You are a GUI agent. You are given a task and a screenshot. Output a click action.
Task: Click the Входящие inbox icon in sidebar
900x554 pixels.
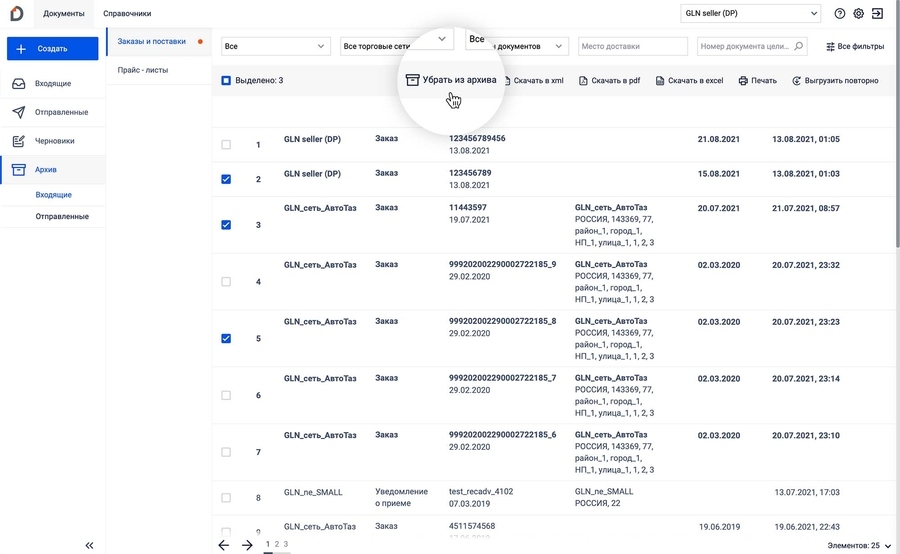(x=18, y=84)
